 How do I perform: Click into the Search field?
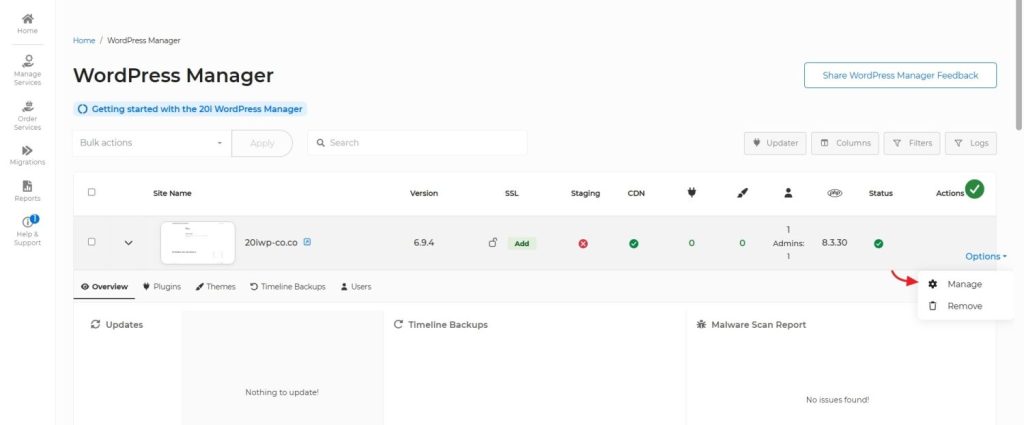pos(417,142)
